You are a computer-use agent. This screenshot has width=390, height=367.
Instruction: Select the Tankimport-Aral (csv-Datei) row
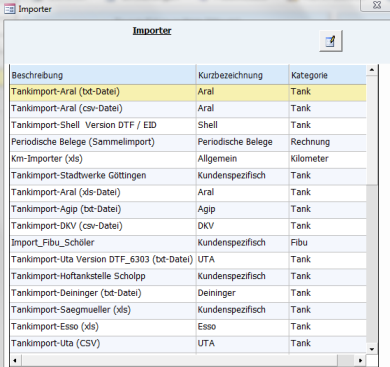pyautogui.click(x=188, y=108)
